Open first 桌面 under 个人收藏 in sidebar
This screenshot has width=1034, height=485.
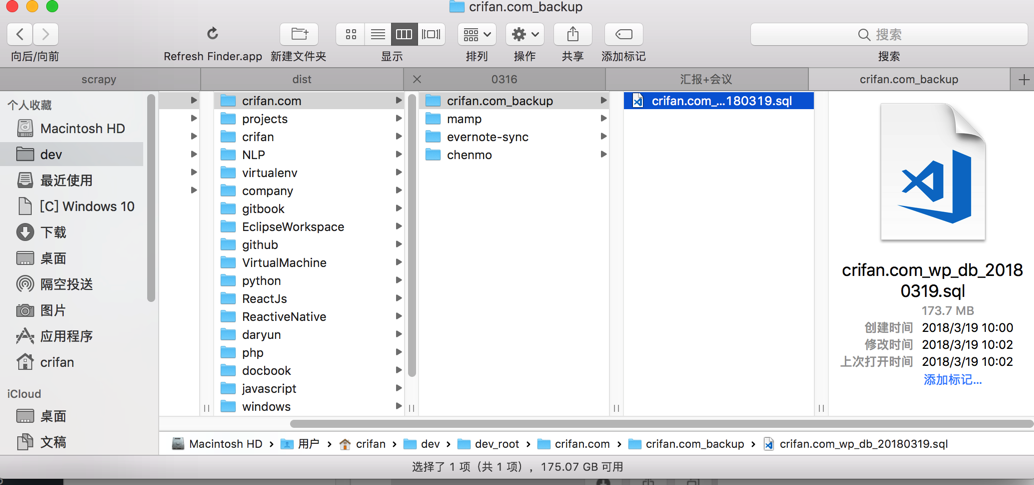71,258
